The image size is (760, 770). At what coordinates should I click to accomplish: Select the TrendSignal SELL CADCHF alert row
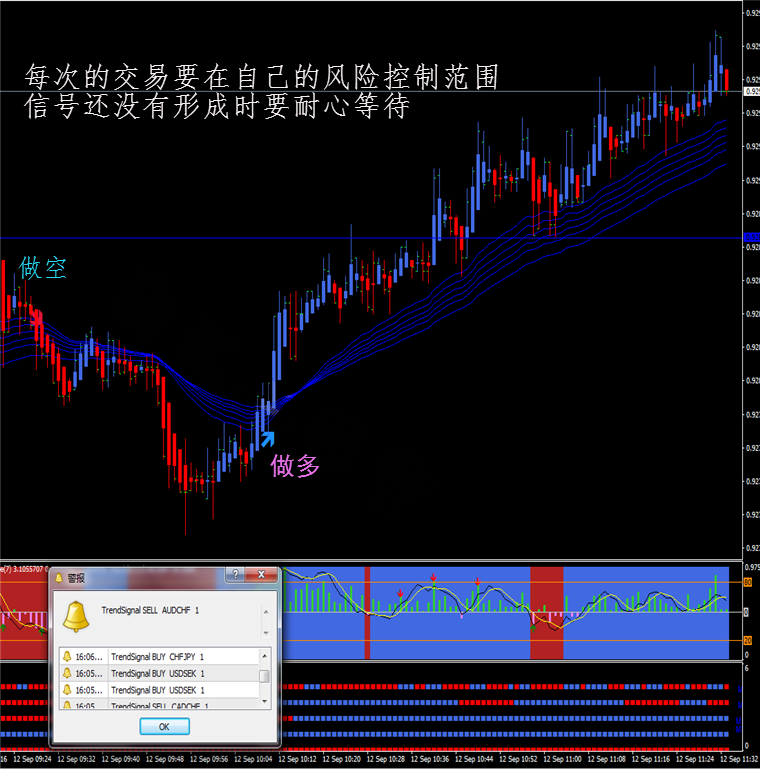tap(159, 705)
